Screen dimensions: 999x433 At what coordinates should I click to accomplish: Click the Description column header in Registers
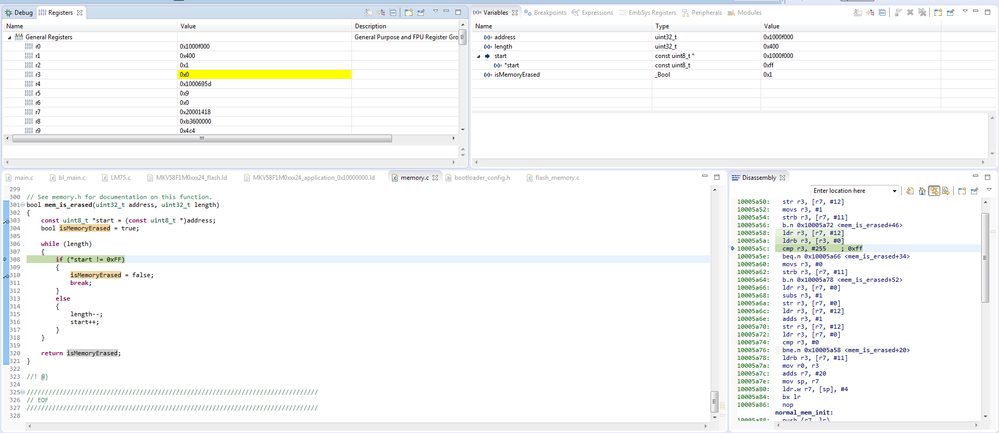[406, 27]
